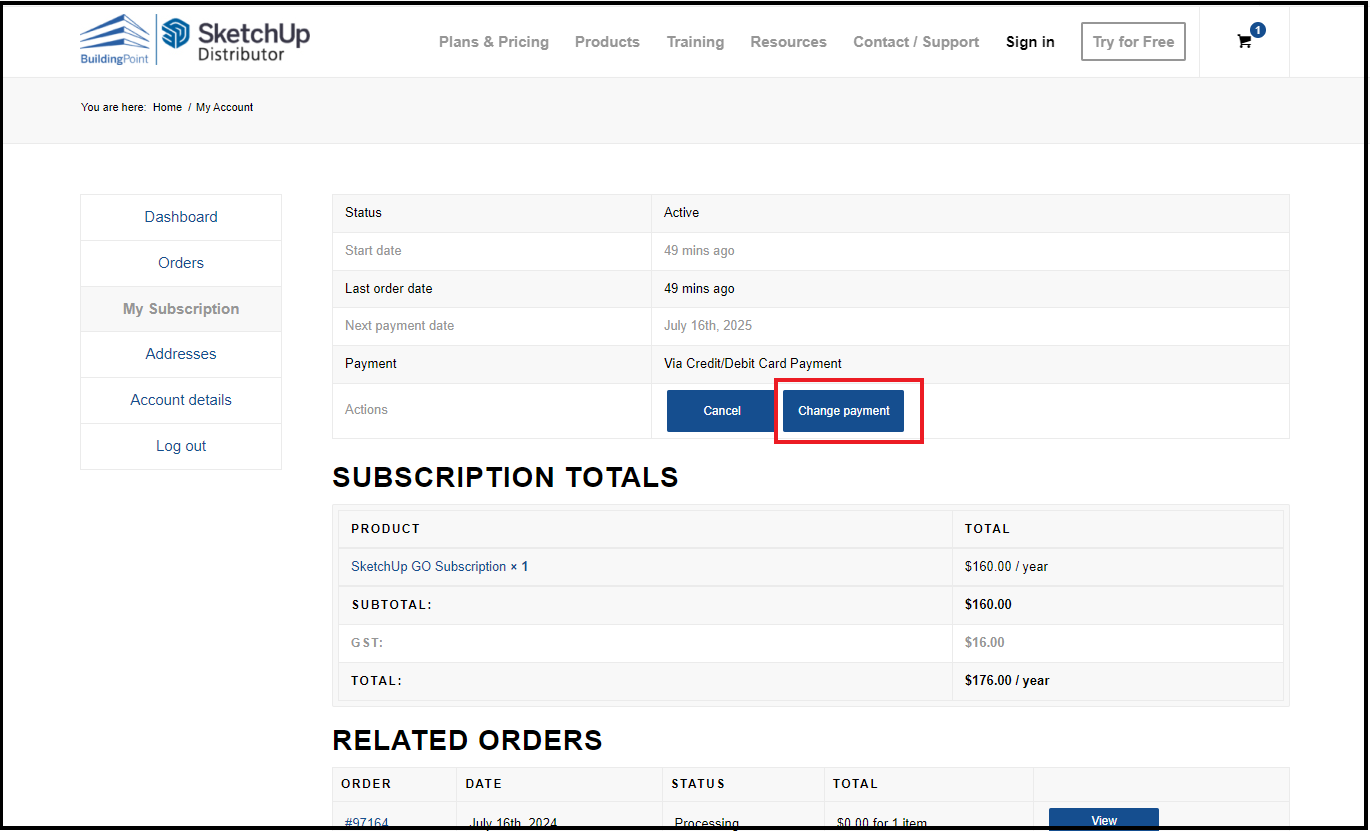The image size is (1370, 831).
Task: Click the SketchUp Distributor logo
Action: tap(236, 40)
